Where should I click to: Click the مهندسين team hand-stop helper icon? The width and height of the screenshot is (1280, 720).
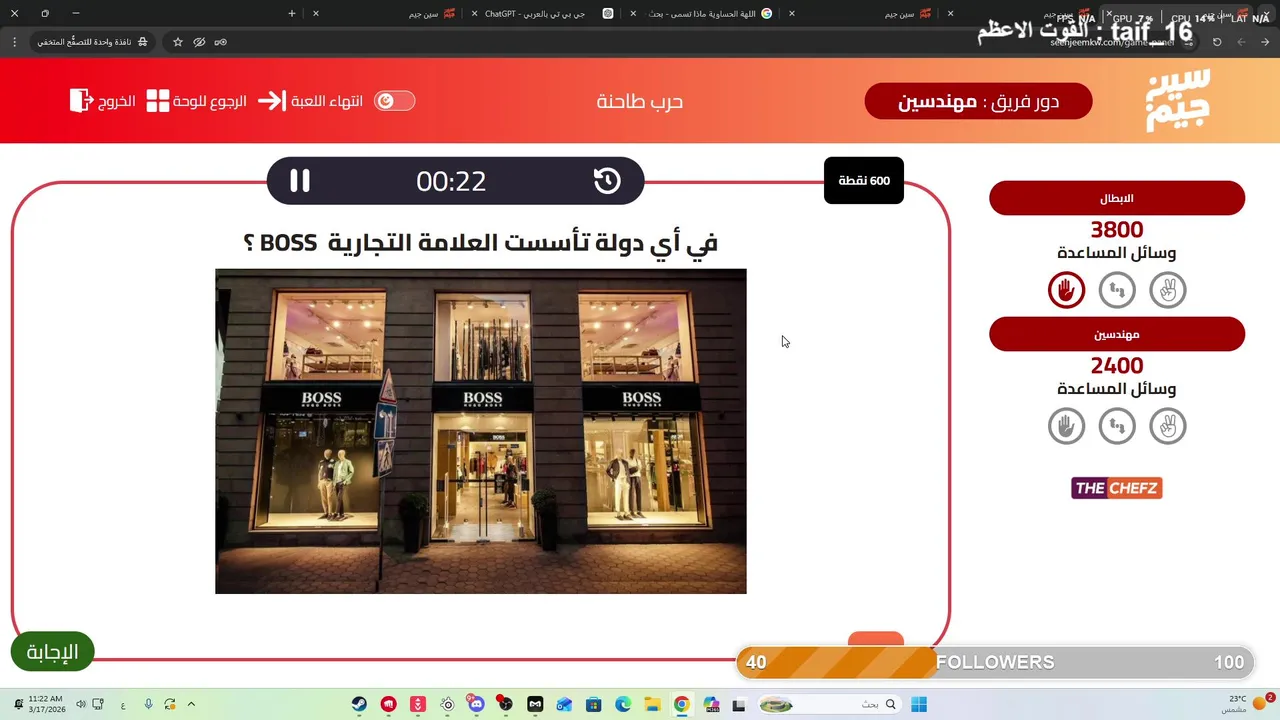click(x=1066, y=426)
